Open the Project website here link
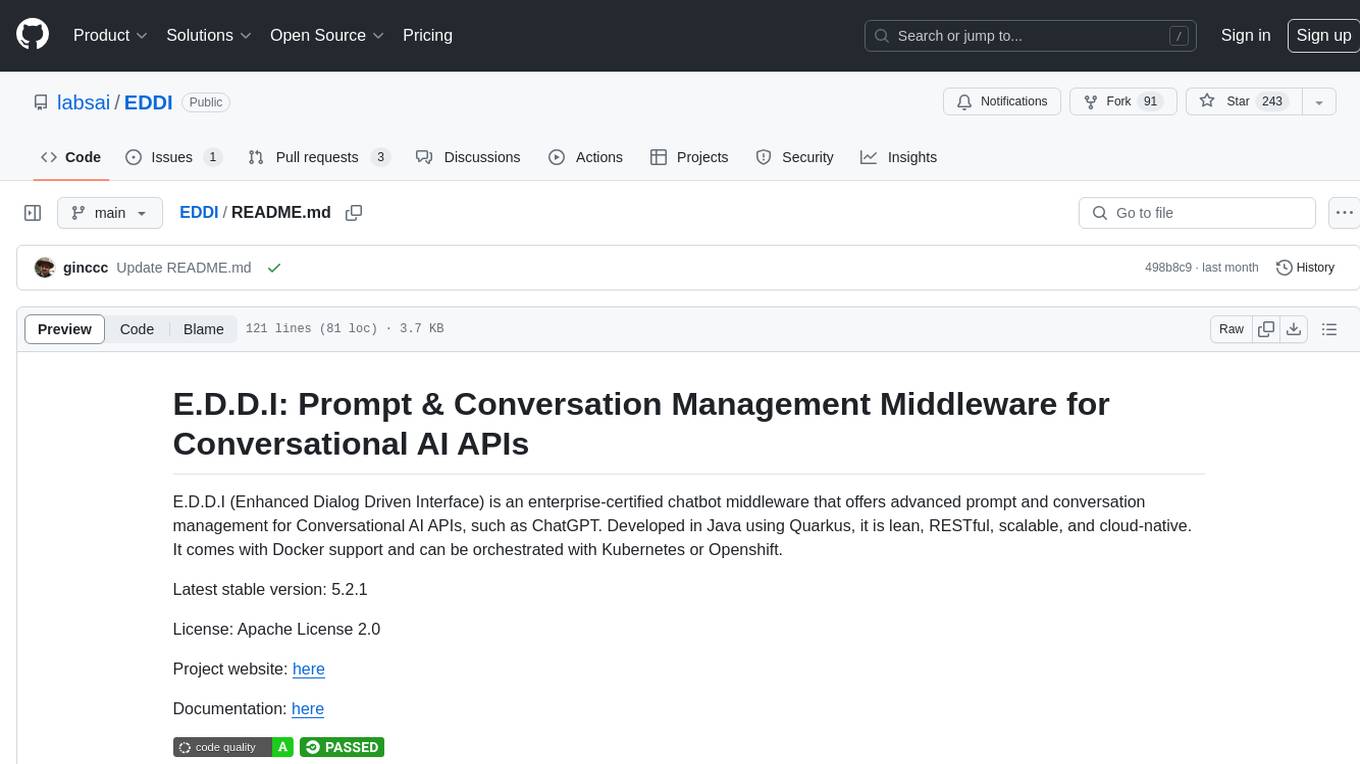Viewport: 1360px width, 764px height. pyautogui.click(x=309, y=669)
